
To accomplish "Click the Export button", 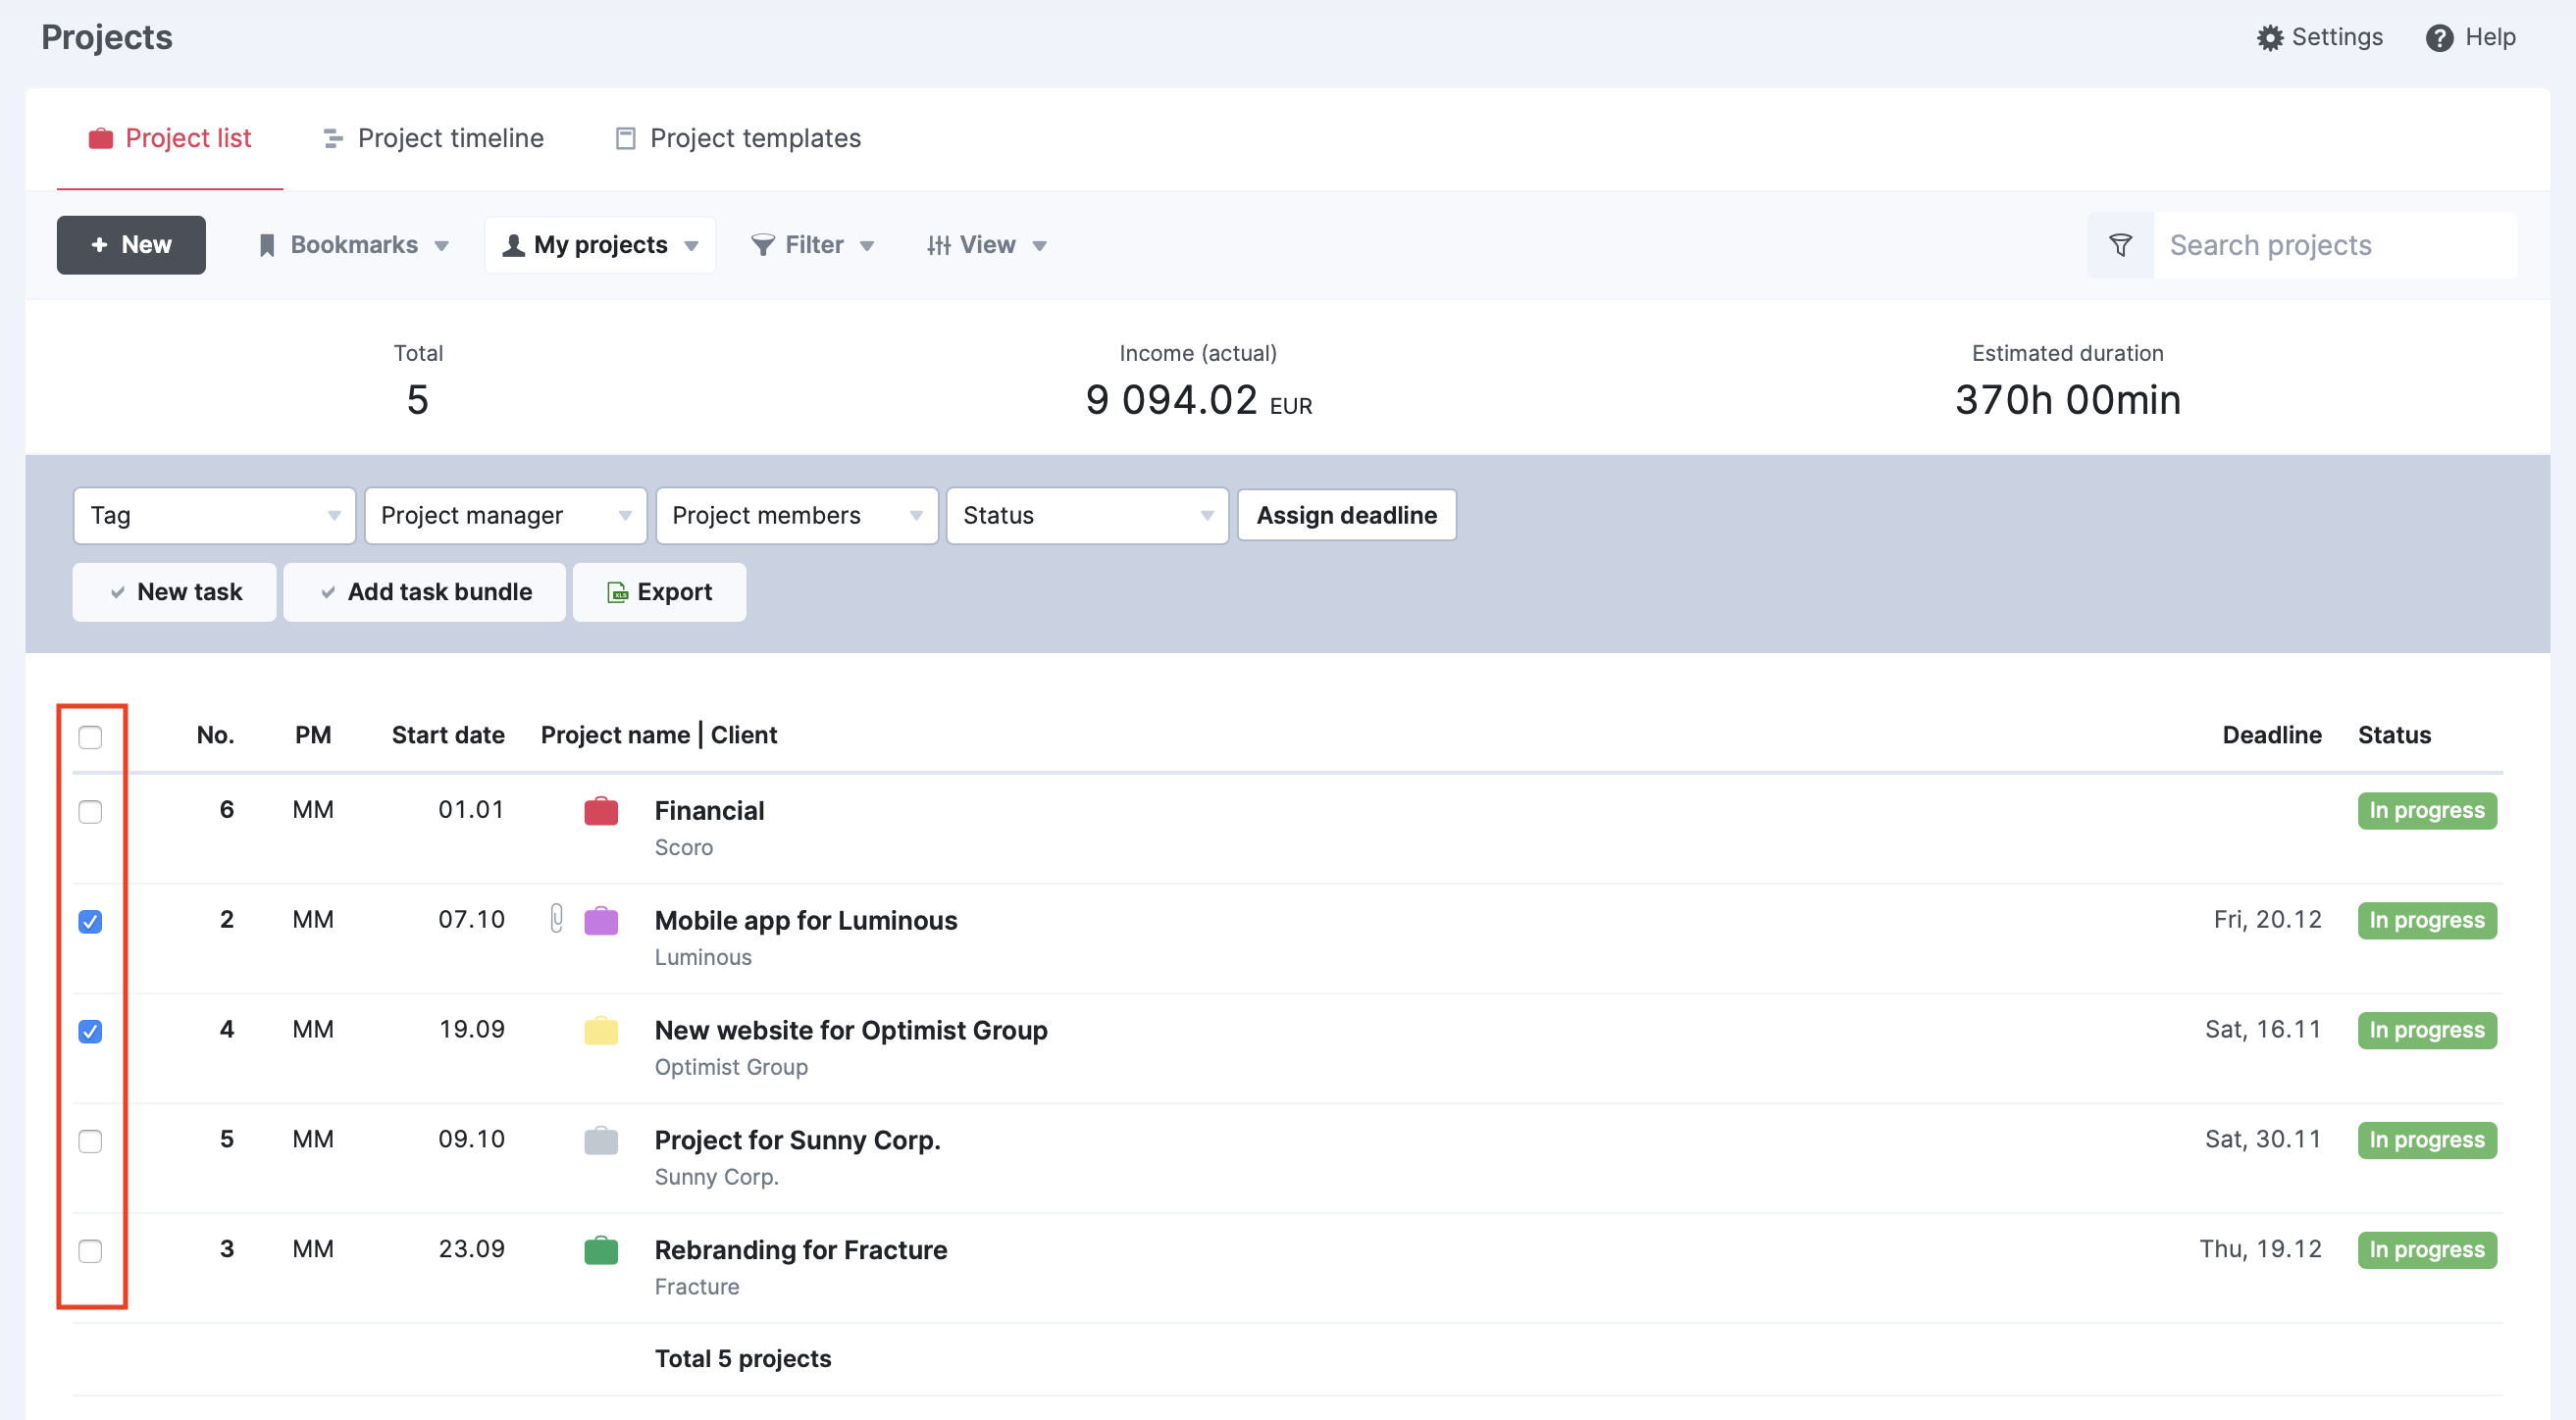I will [659, 592].
